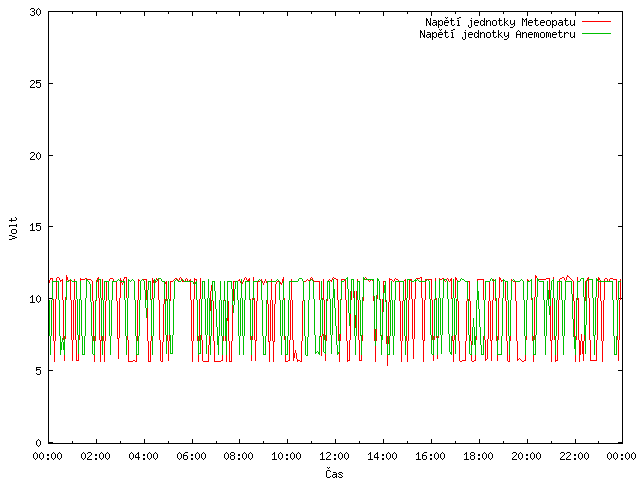Click the y-axis value 10

(x=36, y=299)
